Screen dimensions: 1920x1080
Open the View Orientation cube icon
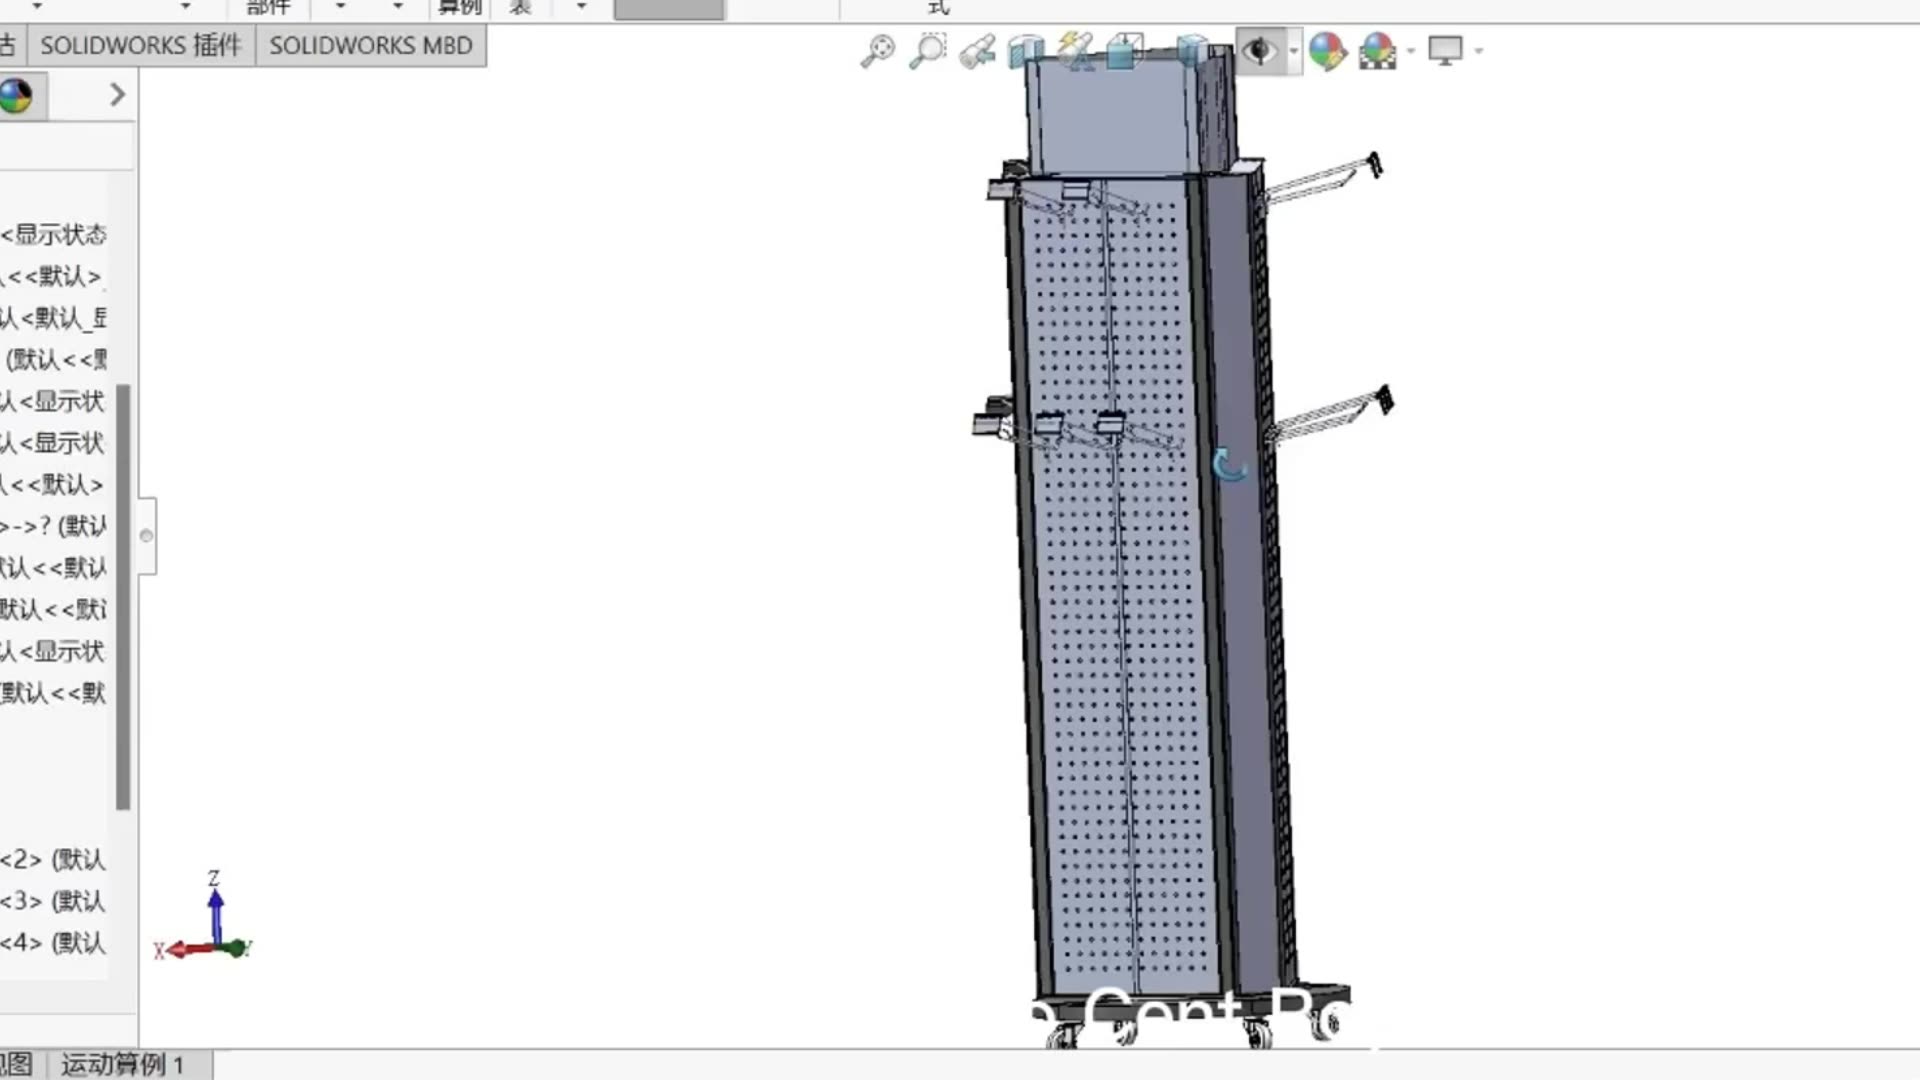point(1124,51)
